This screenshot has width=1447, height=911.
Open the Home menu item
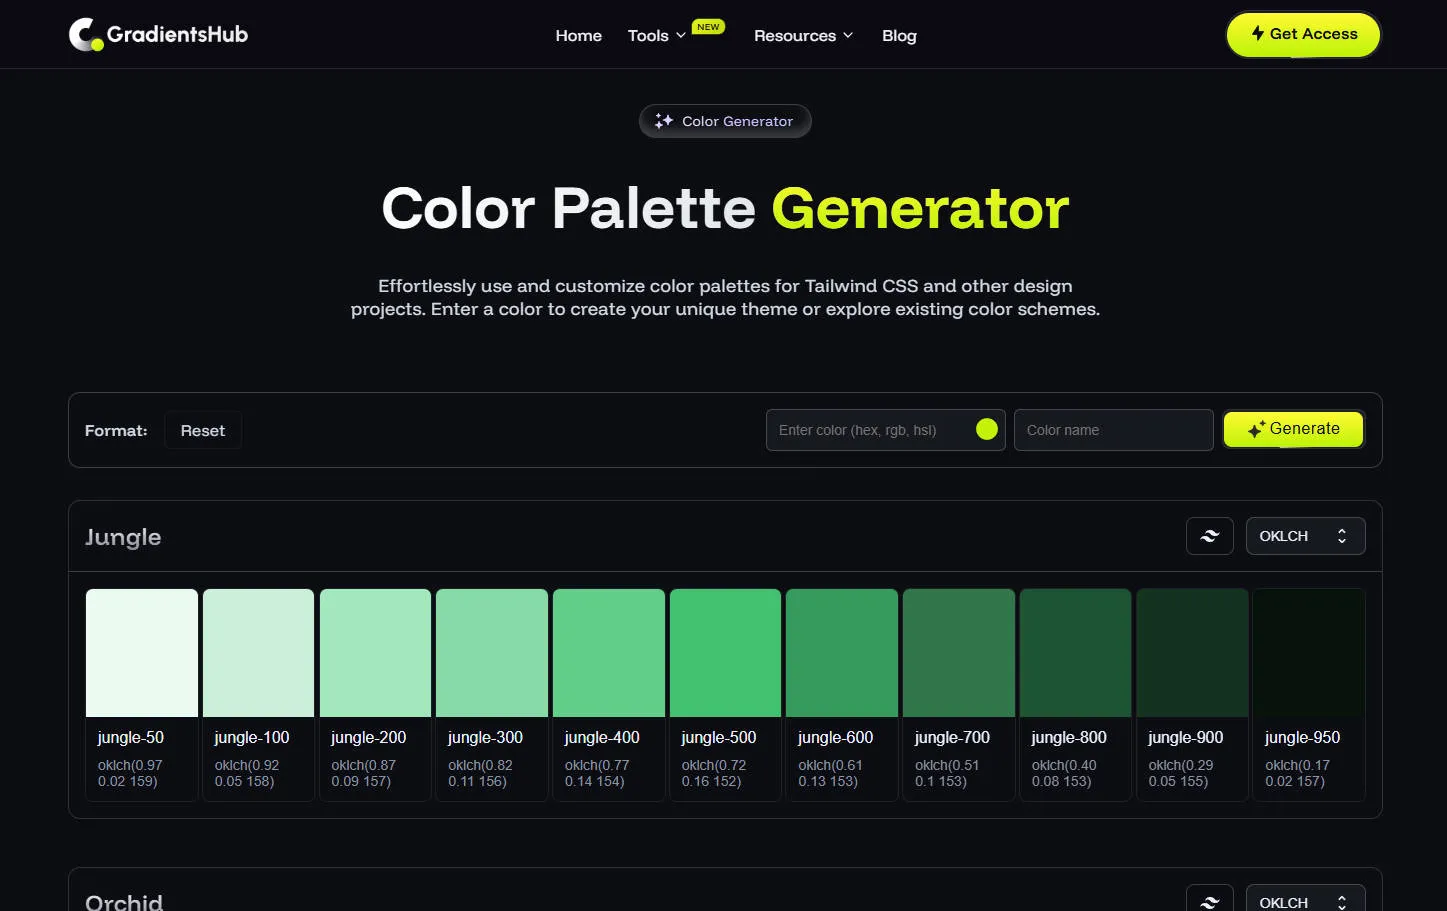578,35
